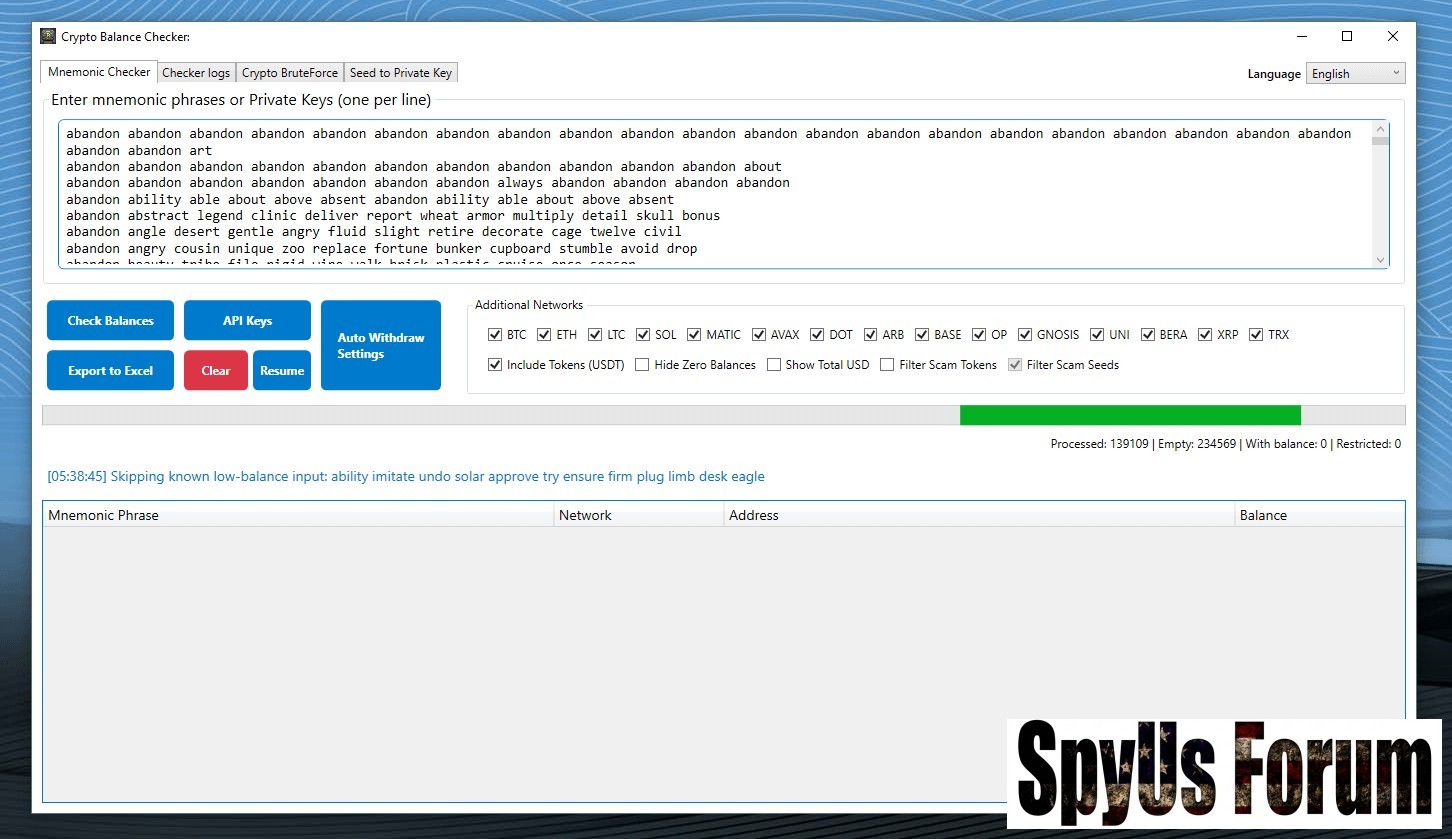The height and width of the screenshot is (839, 1452).
Task: Disable the TRX network checkbox
Action: point(1256,335)
